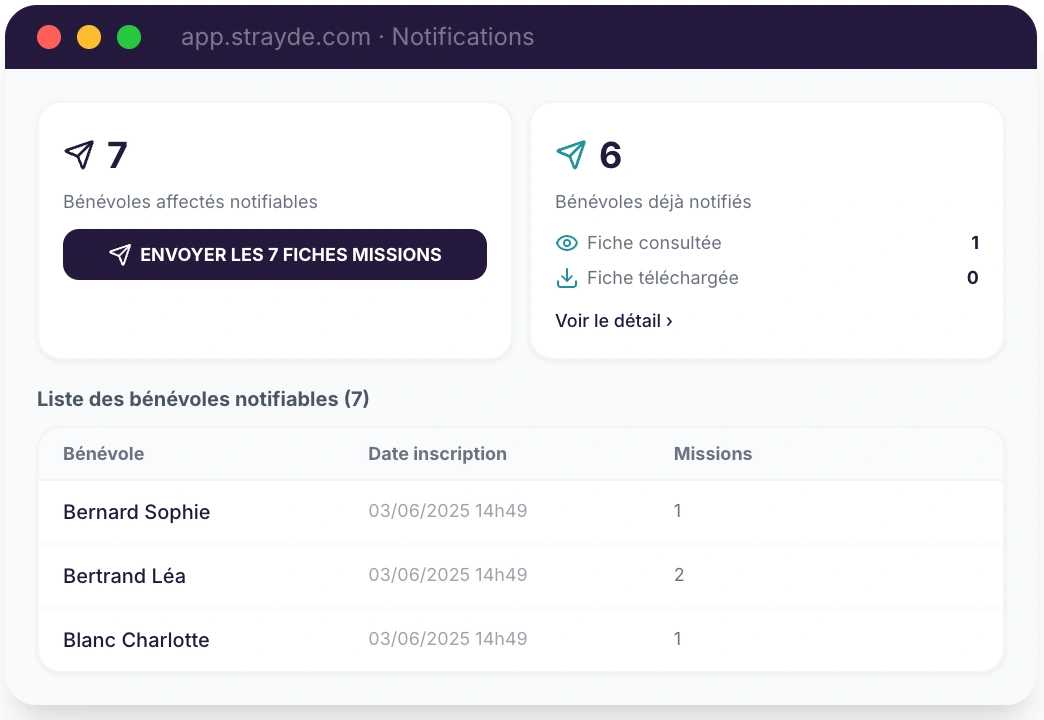1044x720 pixels.
Task: Click the Date inscription column header
Action: coord(437,453)
